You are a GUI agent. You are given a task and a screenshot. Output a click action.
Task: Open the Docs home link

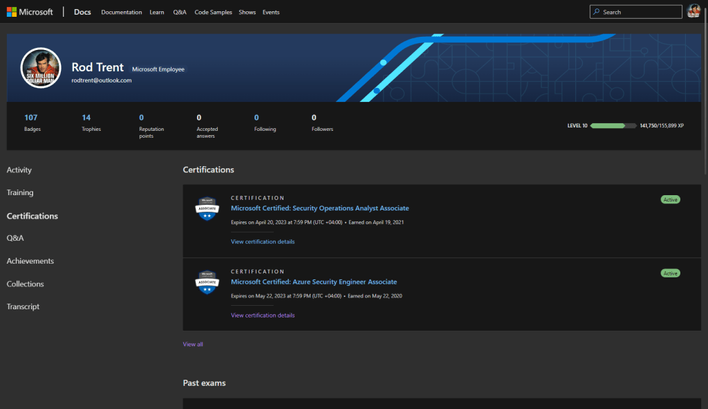(x=82, y=12)
